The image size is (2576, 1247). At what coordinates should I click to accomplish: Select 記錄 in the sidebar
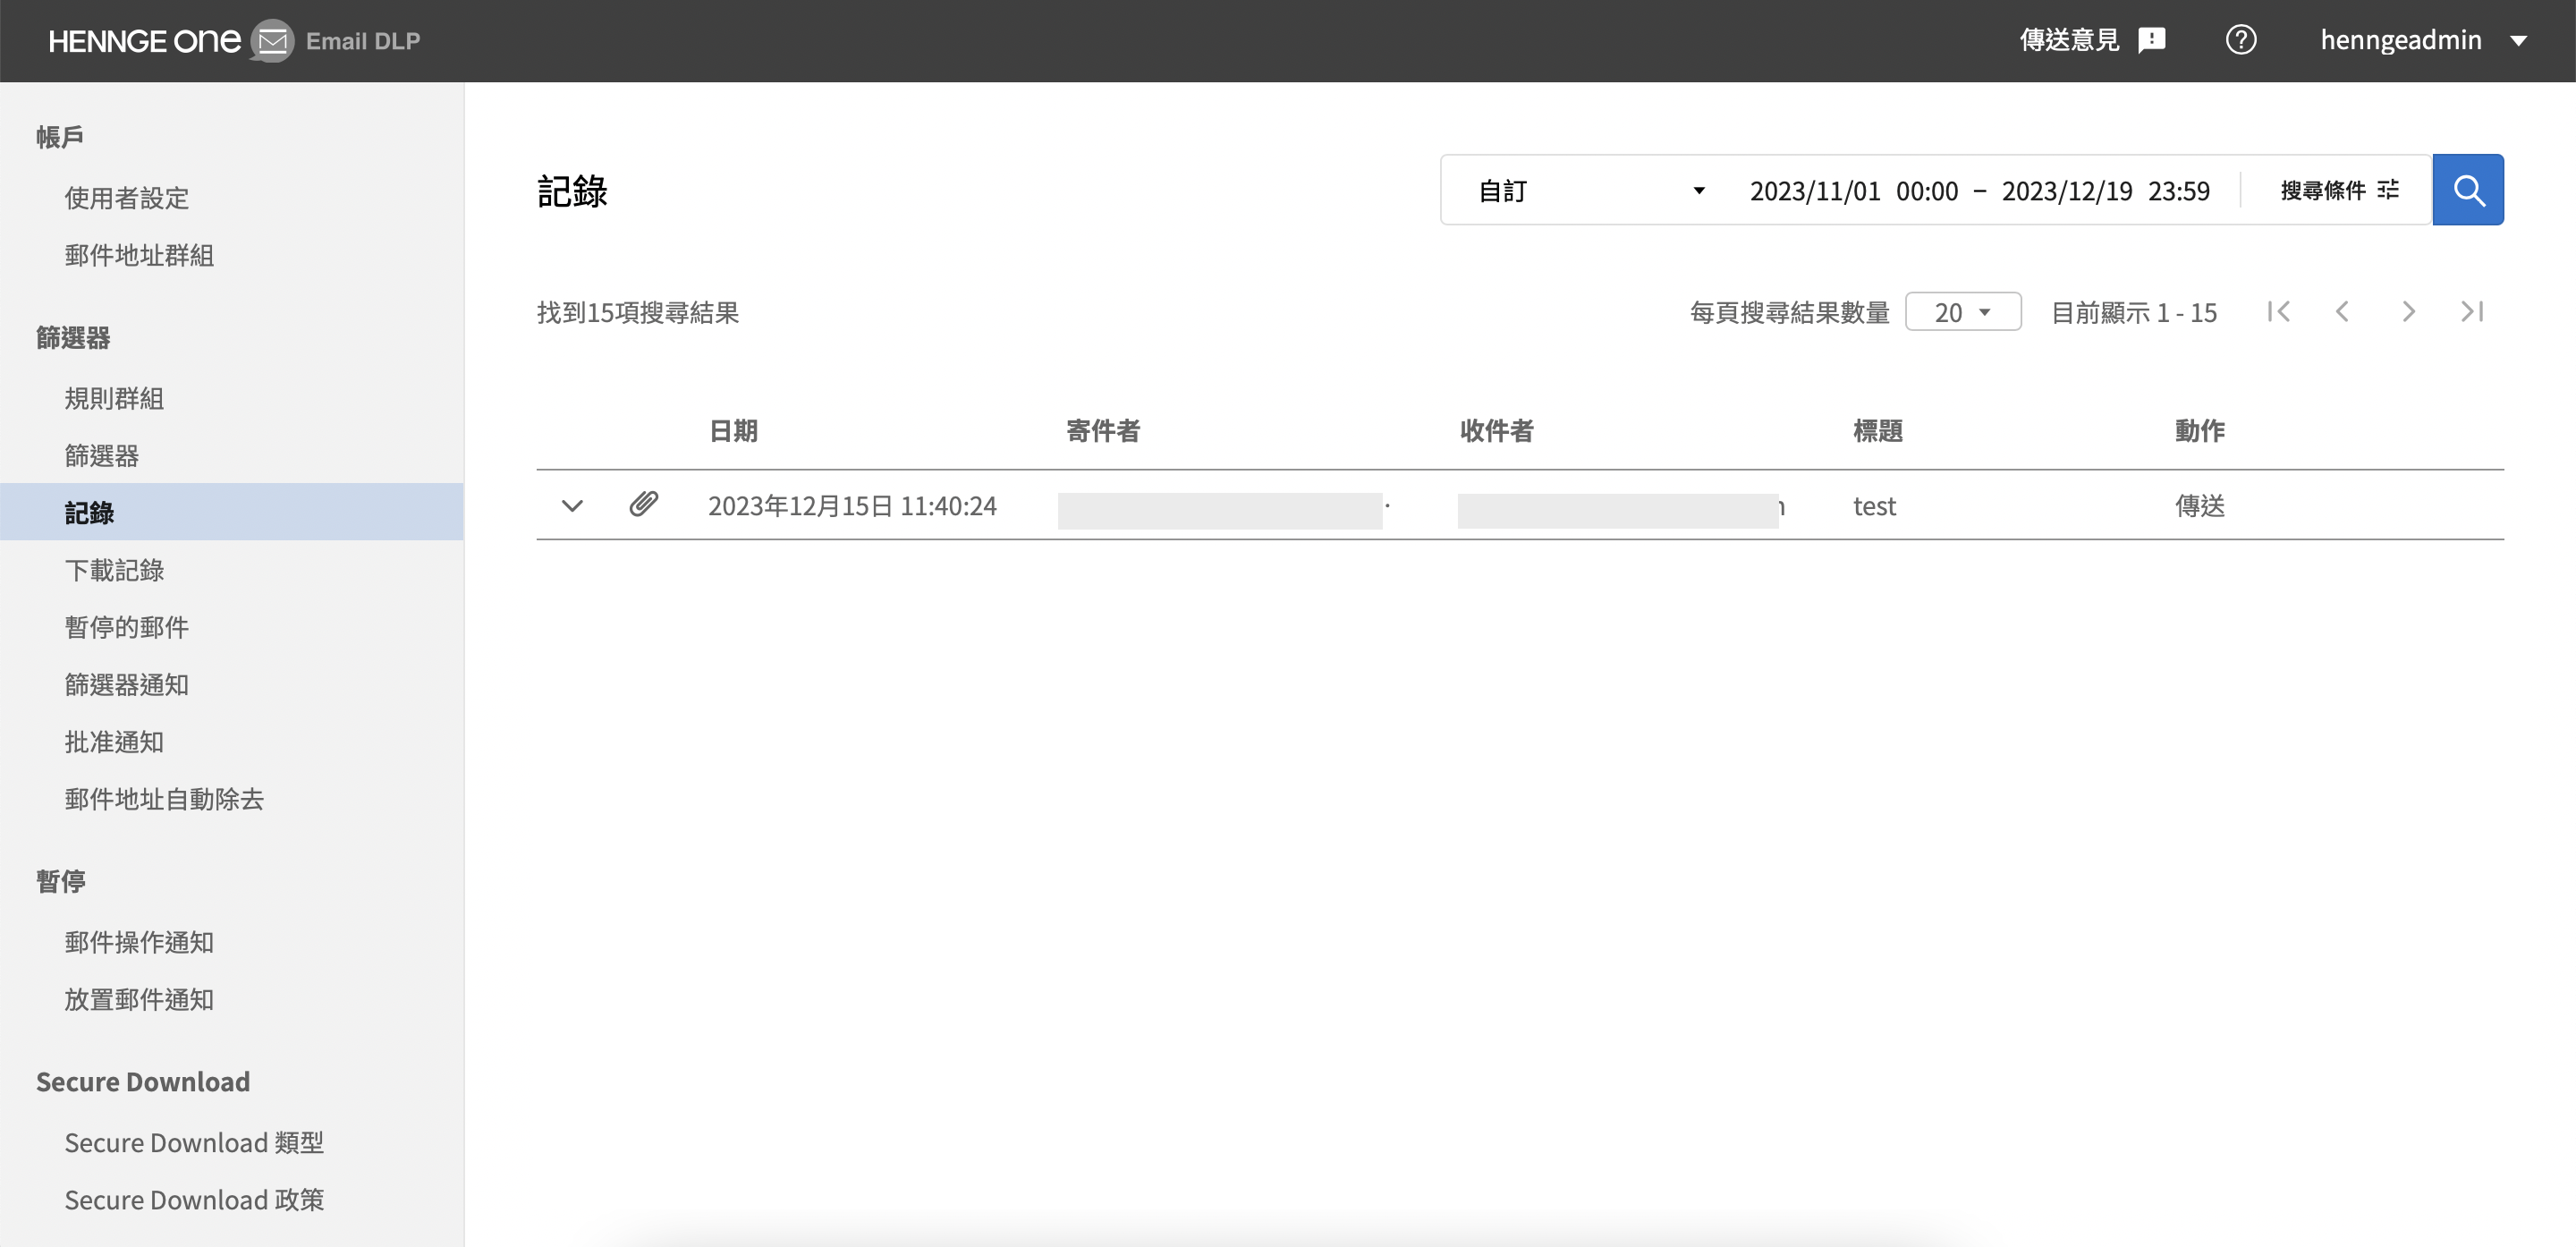point(232,512)
